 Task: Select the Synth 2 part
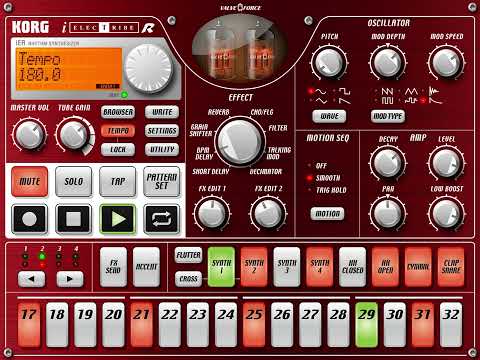click(x=254, y=267)
